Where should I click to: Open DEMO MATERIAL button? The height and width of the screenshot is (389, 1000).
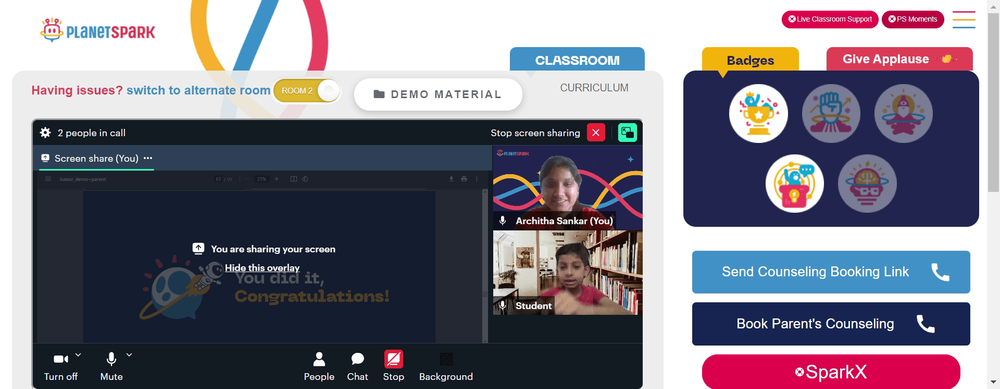click(438, 94)
